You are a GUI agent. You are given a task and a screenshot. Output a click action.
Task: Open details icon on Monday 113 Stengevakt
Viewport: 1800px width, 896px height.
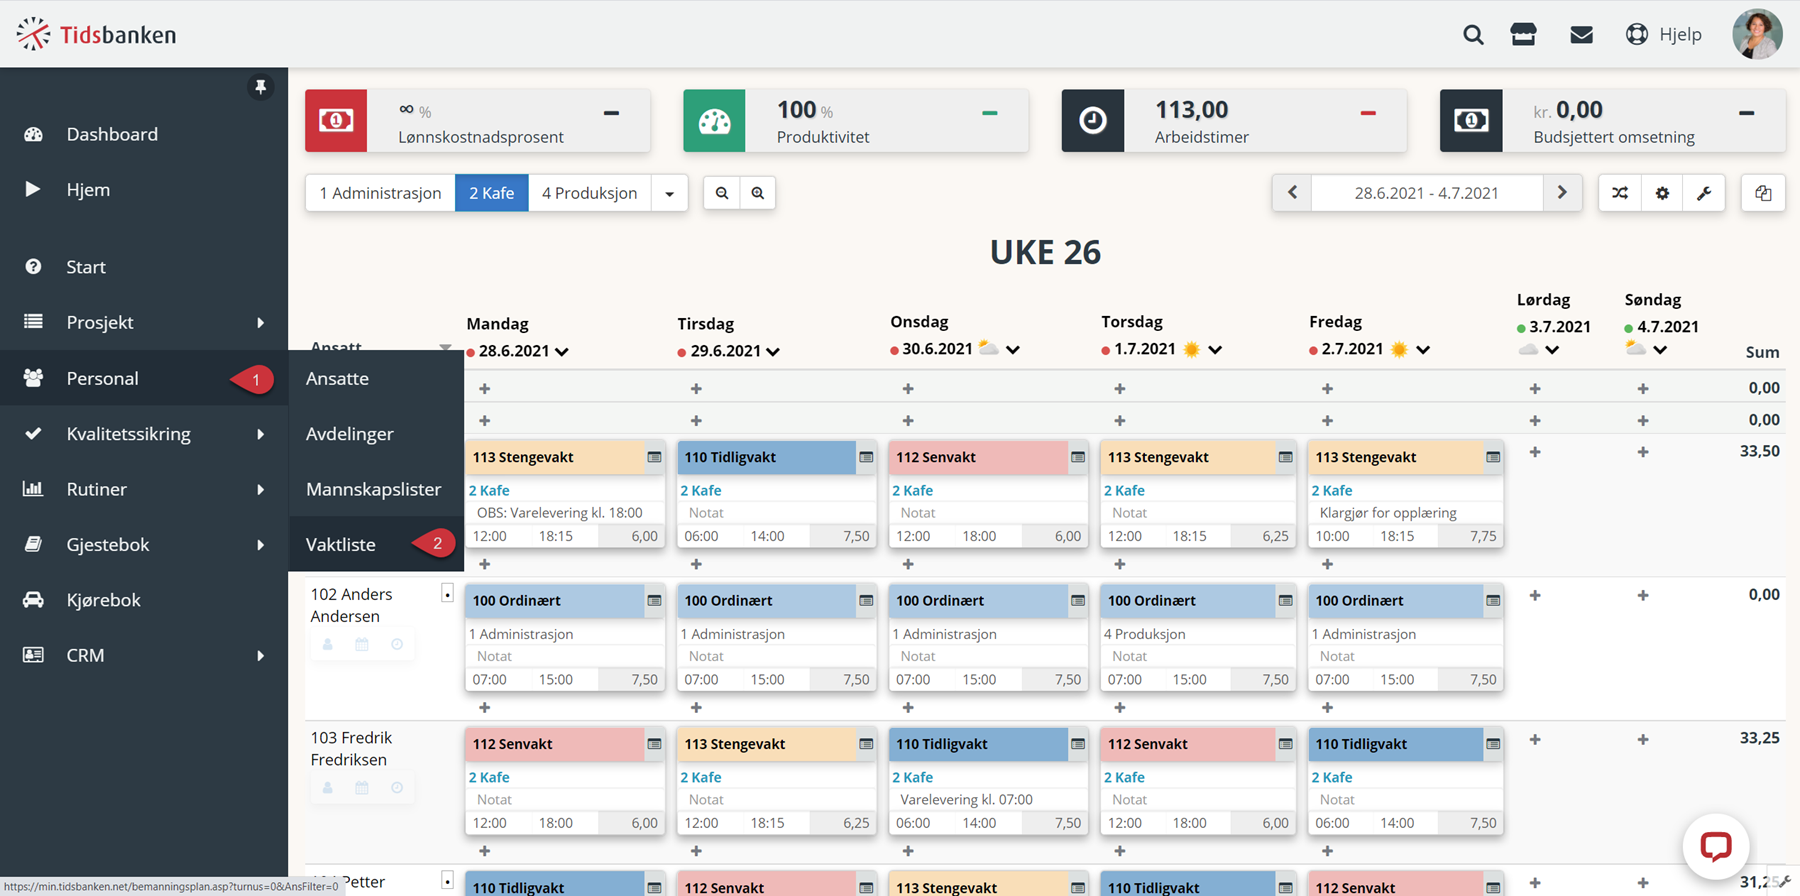pos(654,457)
